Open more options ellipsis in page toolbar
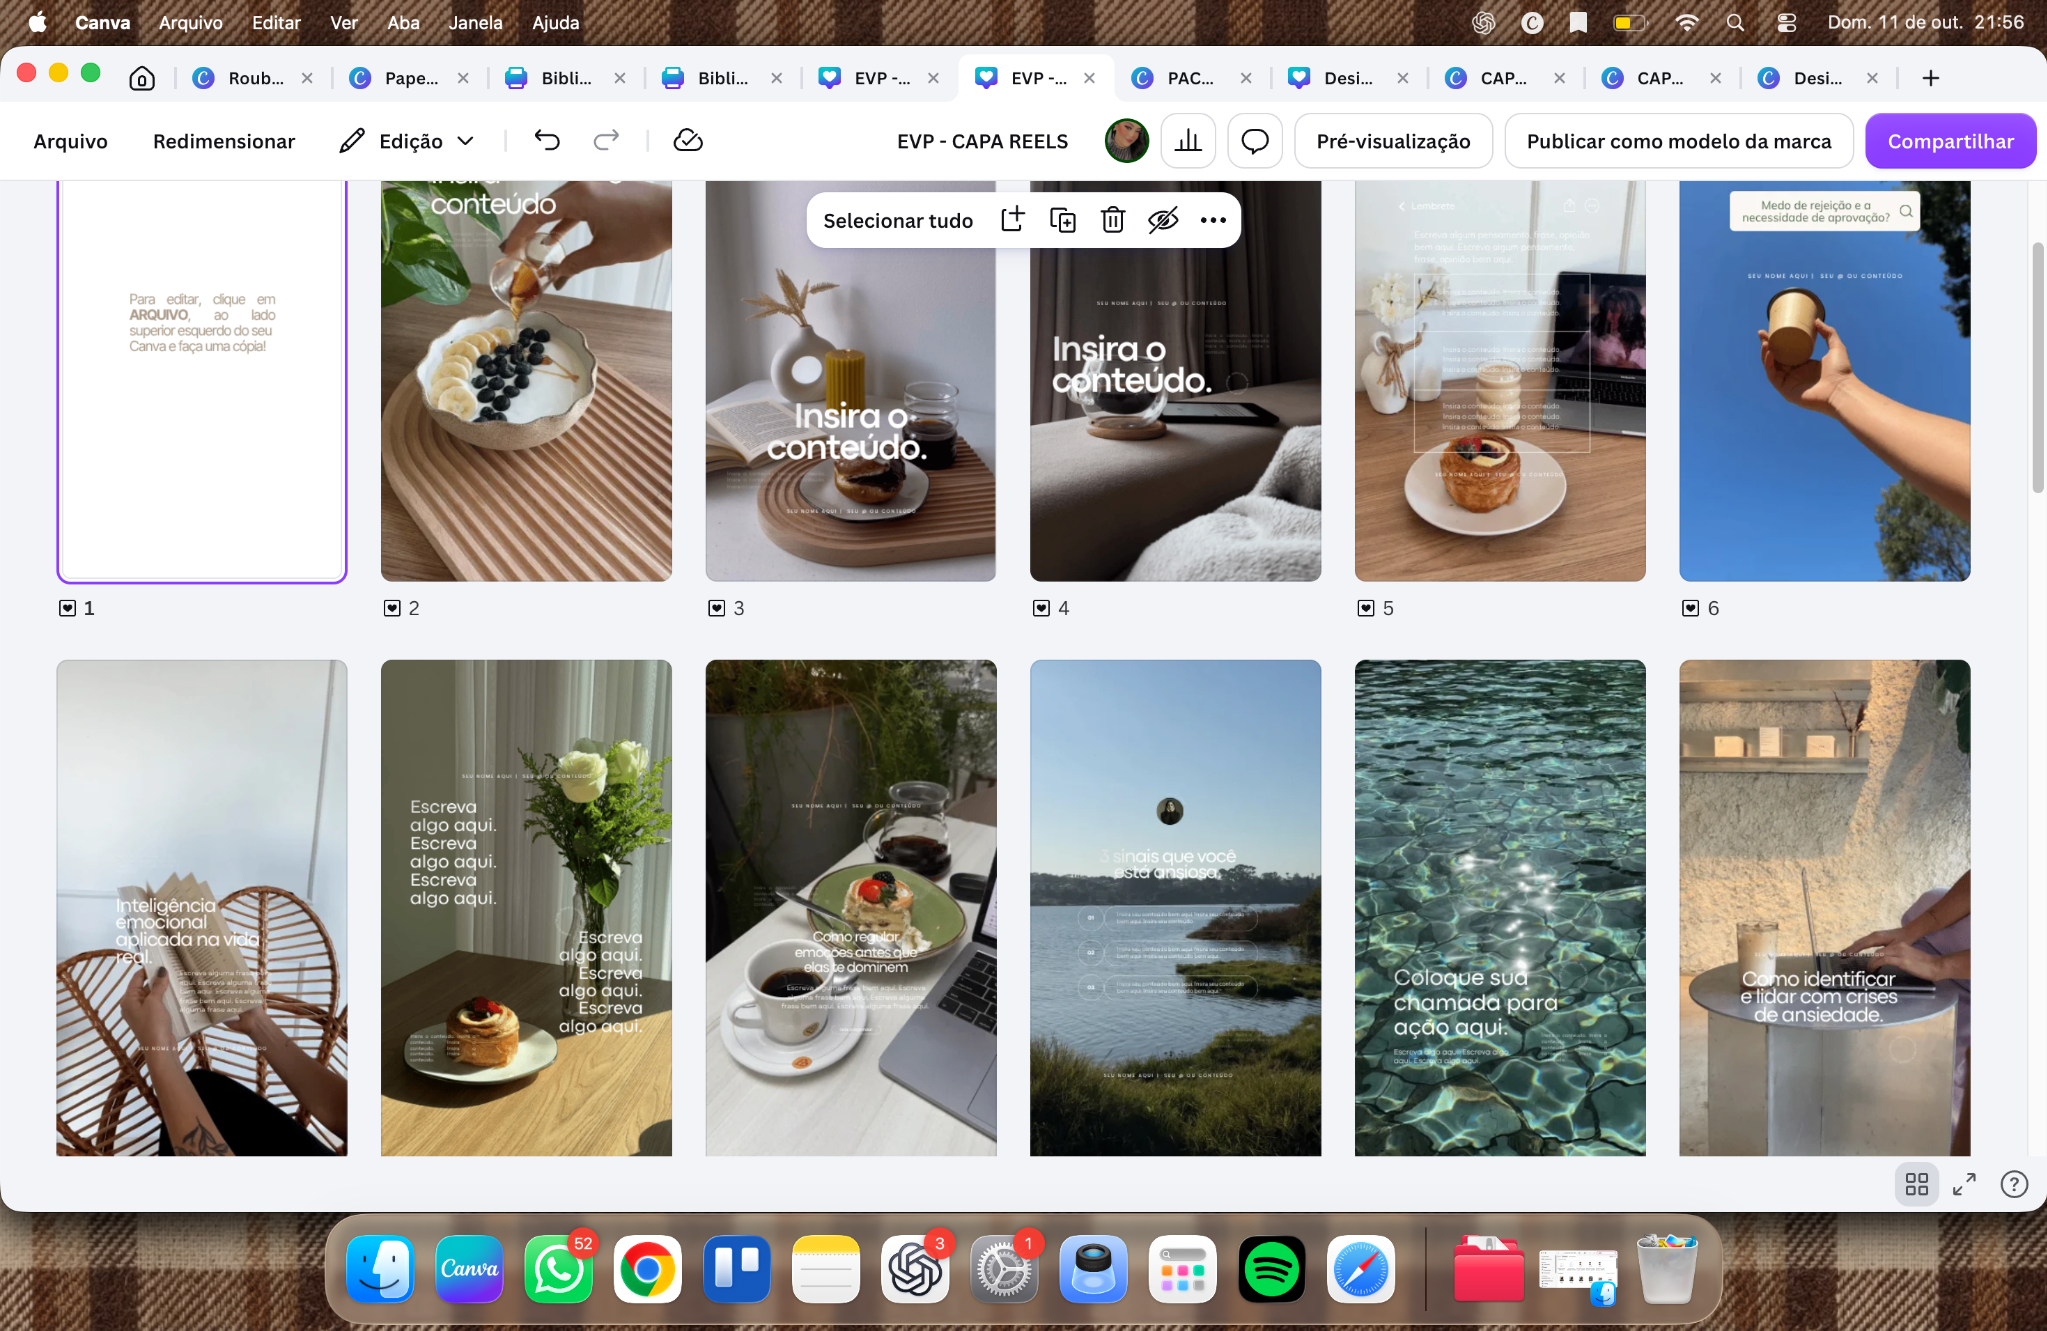This screenshot has width=2047, height=1331. [x=1213, y=220]
